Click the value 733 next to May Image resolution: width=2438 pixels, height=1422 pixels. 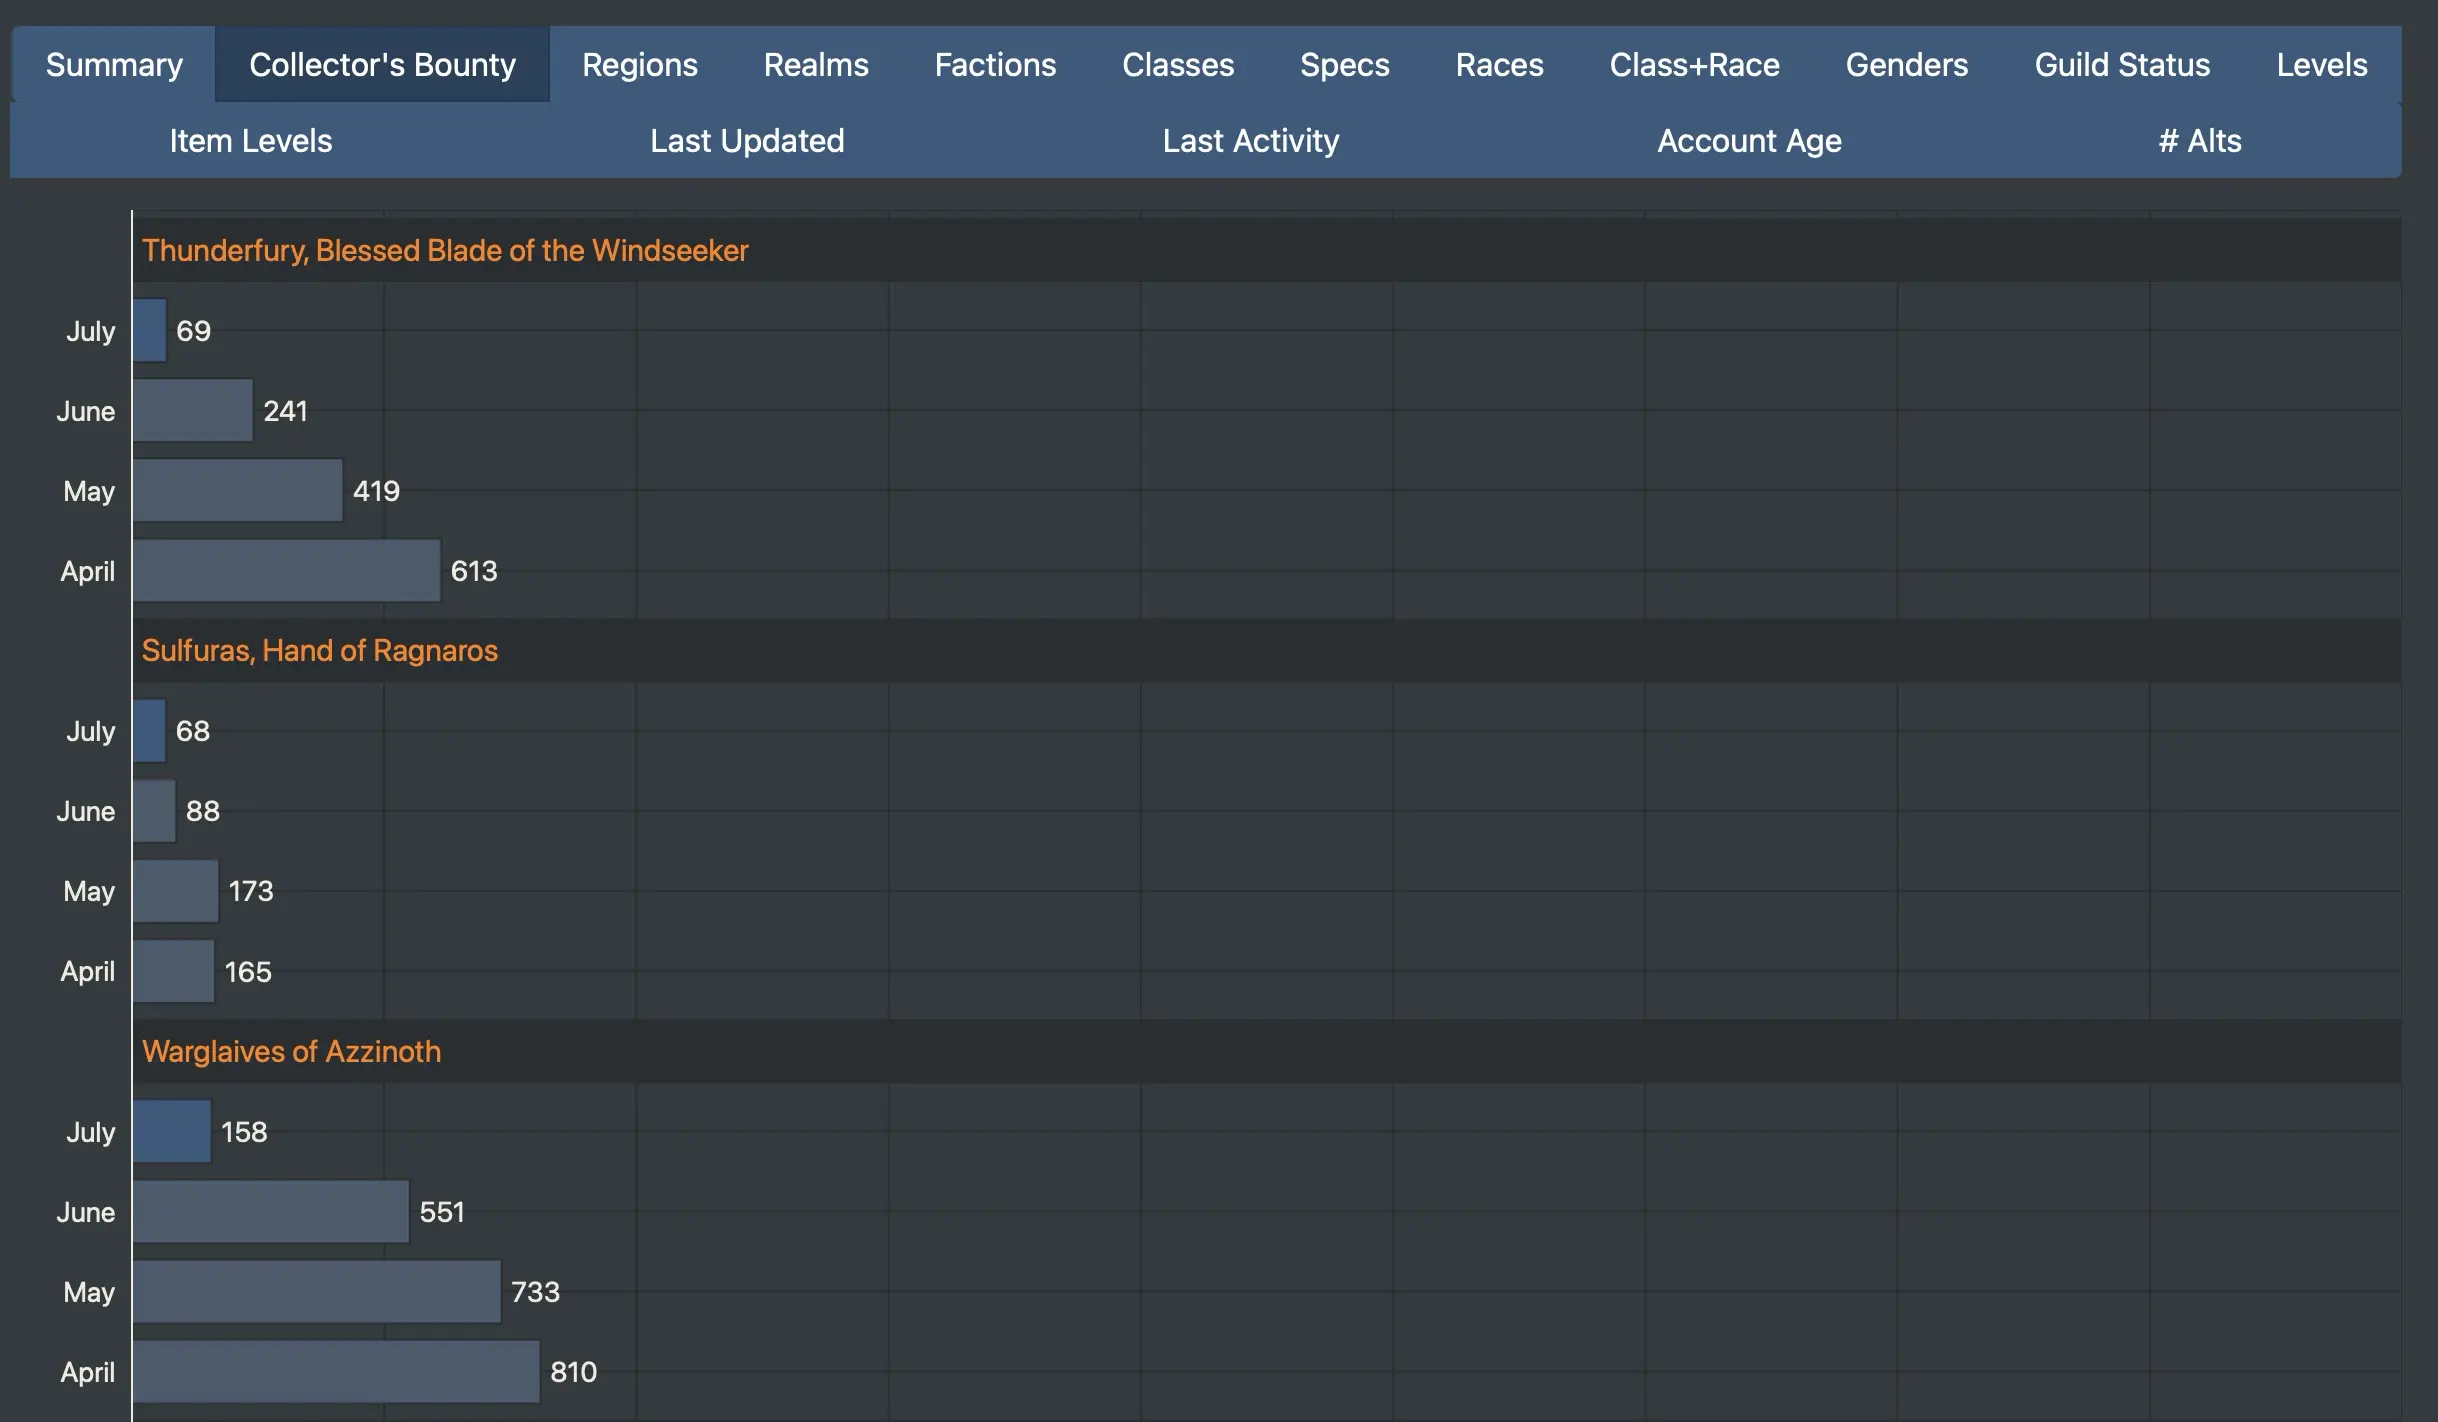(x=535, y=1292)
